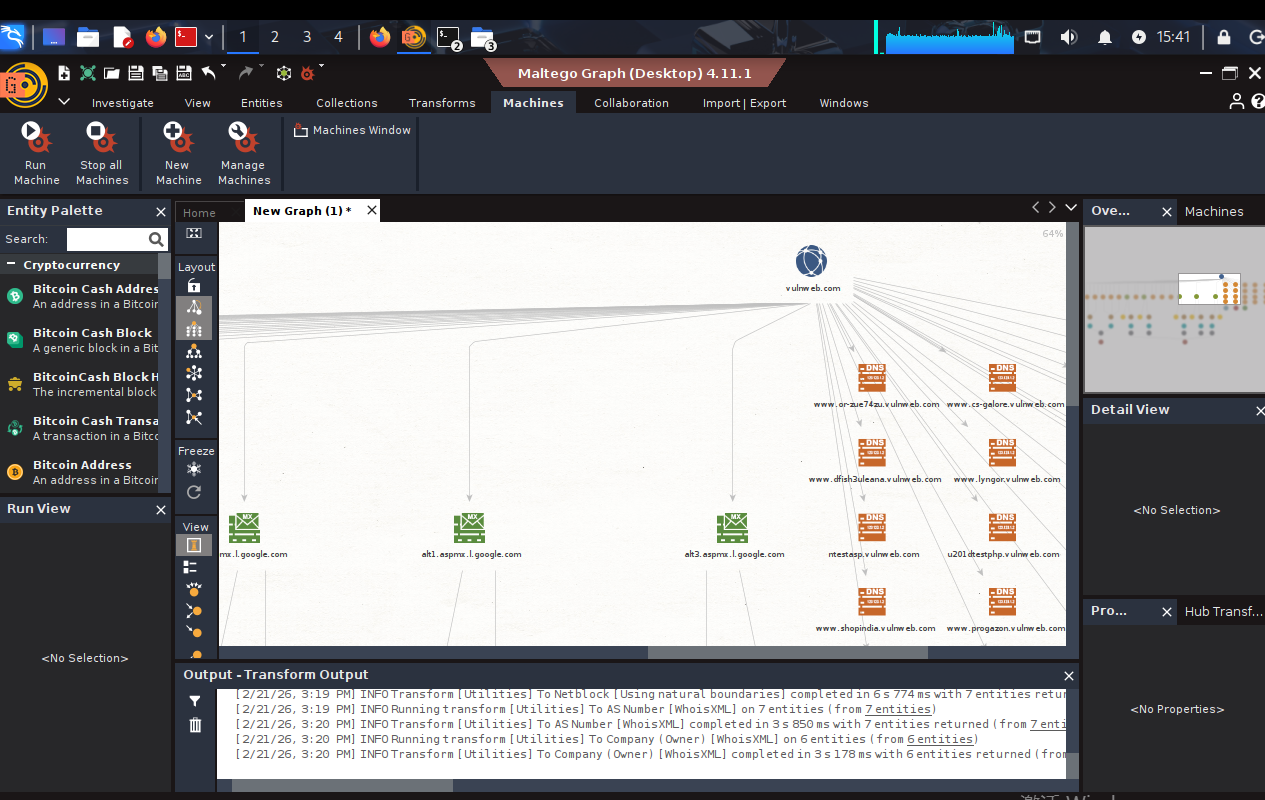Expand the ribbon collapse chevron below logo
Image resolution: width=1265 pixels, height=800 pixels.
pos(64,102)
